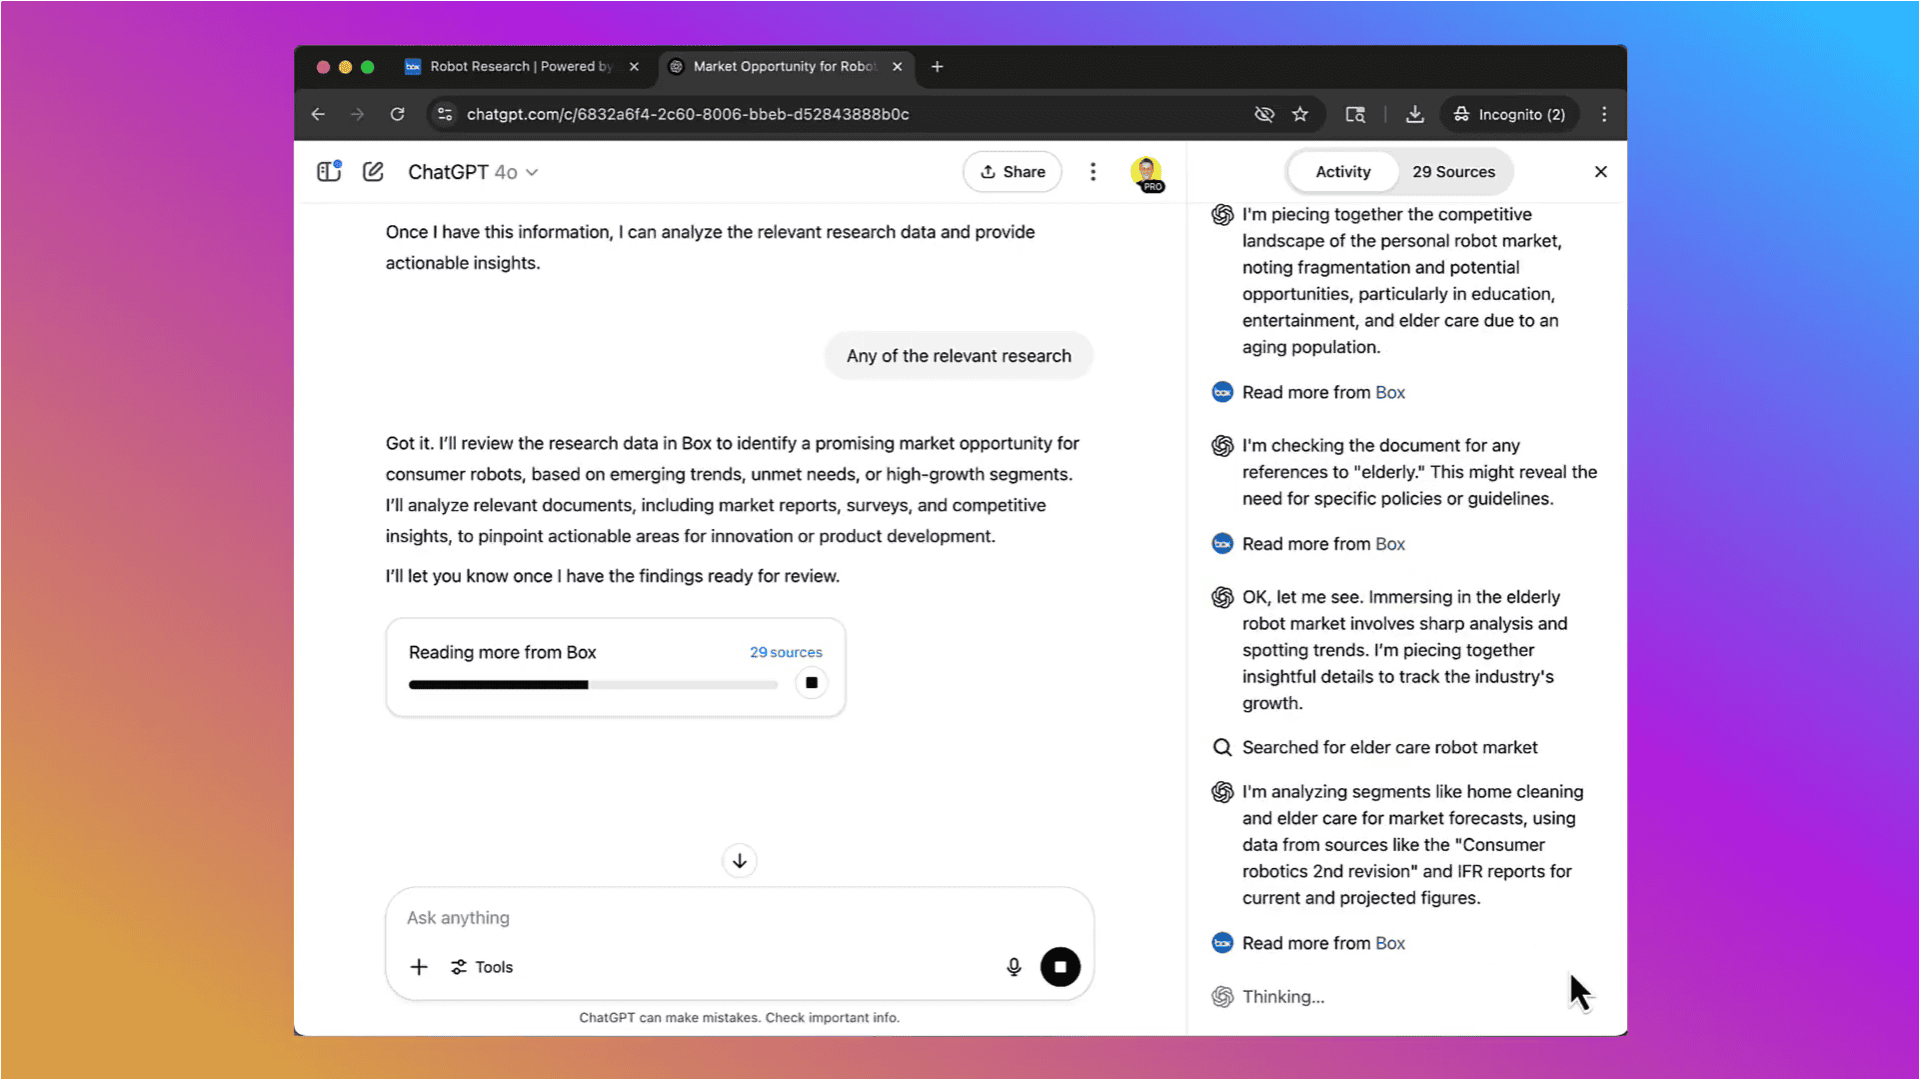Toggle the eye icon in the address bar
Image resolution: width=1919 pixels, height=1079 pixels.
coord(1264,114)
